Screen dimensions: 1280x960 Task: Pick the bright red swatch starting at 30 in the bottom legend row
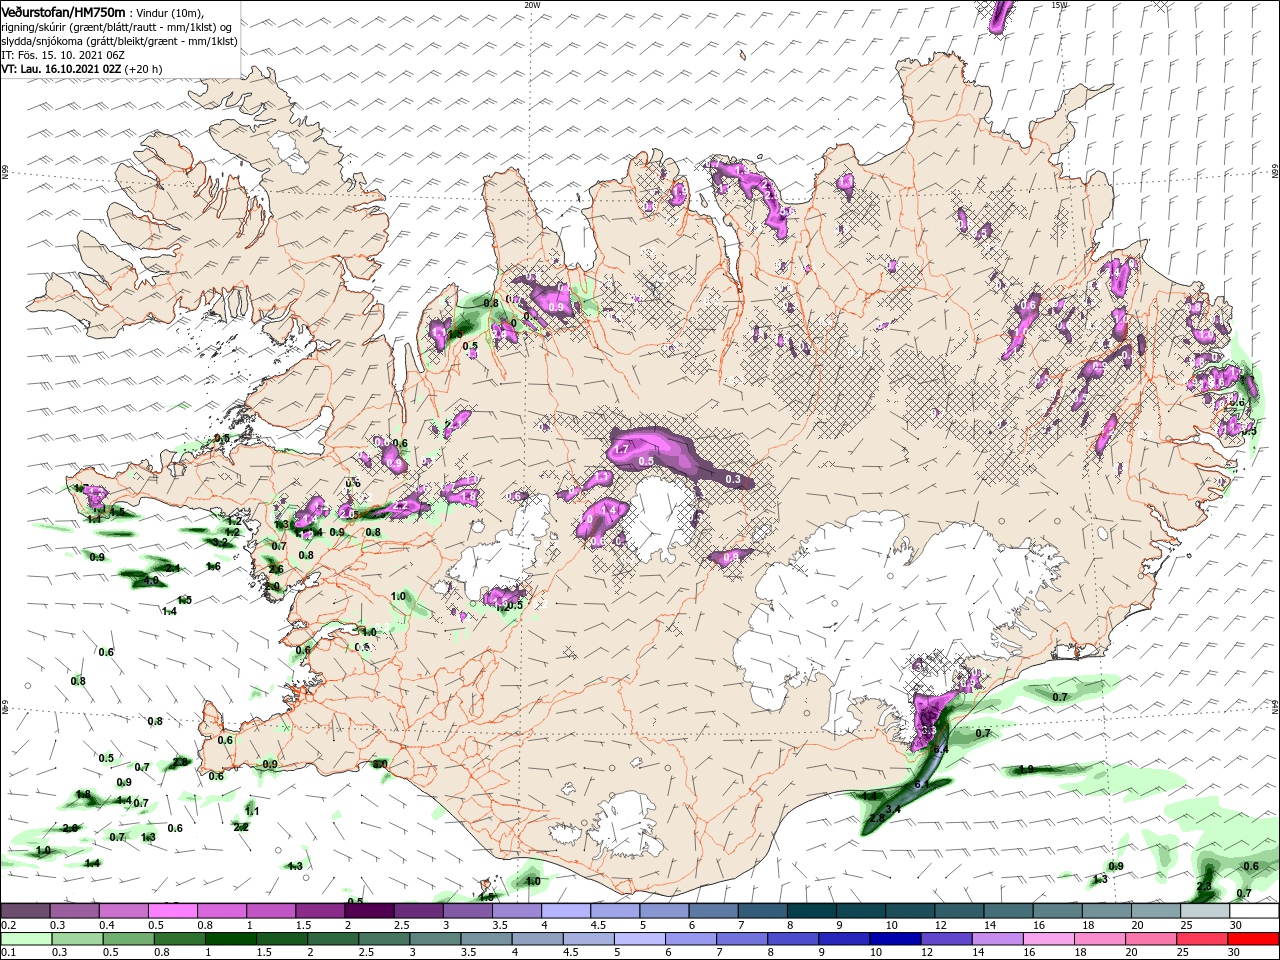pos(1255,939)
